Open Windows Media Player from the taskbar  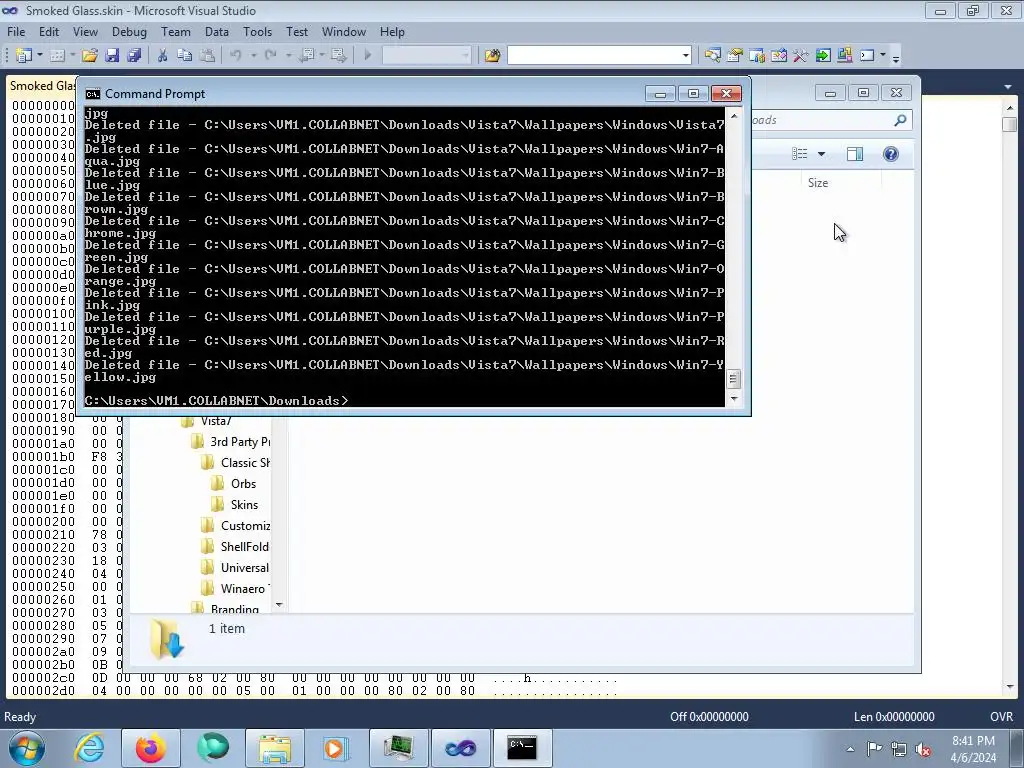pyautogui.click(x=335, y=748)
